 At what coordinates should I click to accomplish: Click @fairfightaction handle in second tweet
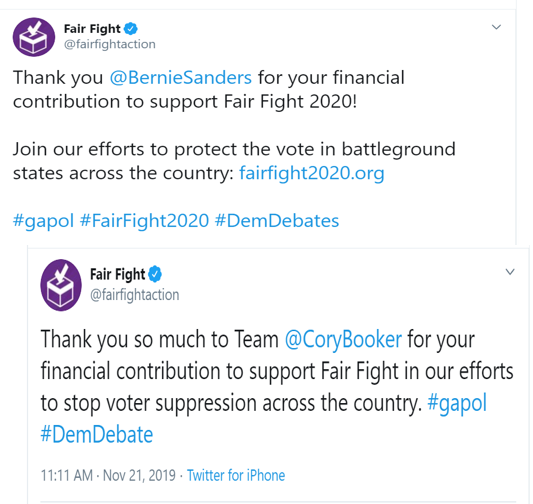[135, 295]
